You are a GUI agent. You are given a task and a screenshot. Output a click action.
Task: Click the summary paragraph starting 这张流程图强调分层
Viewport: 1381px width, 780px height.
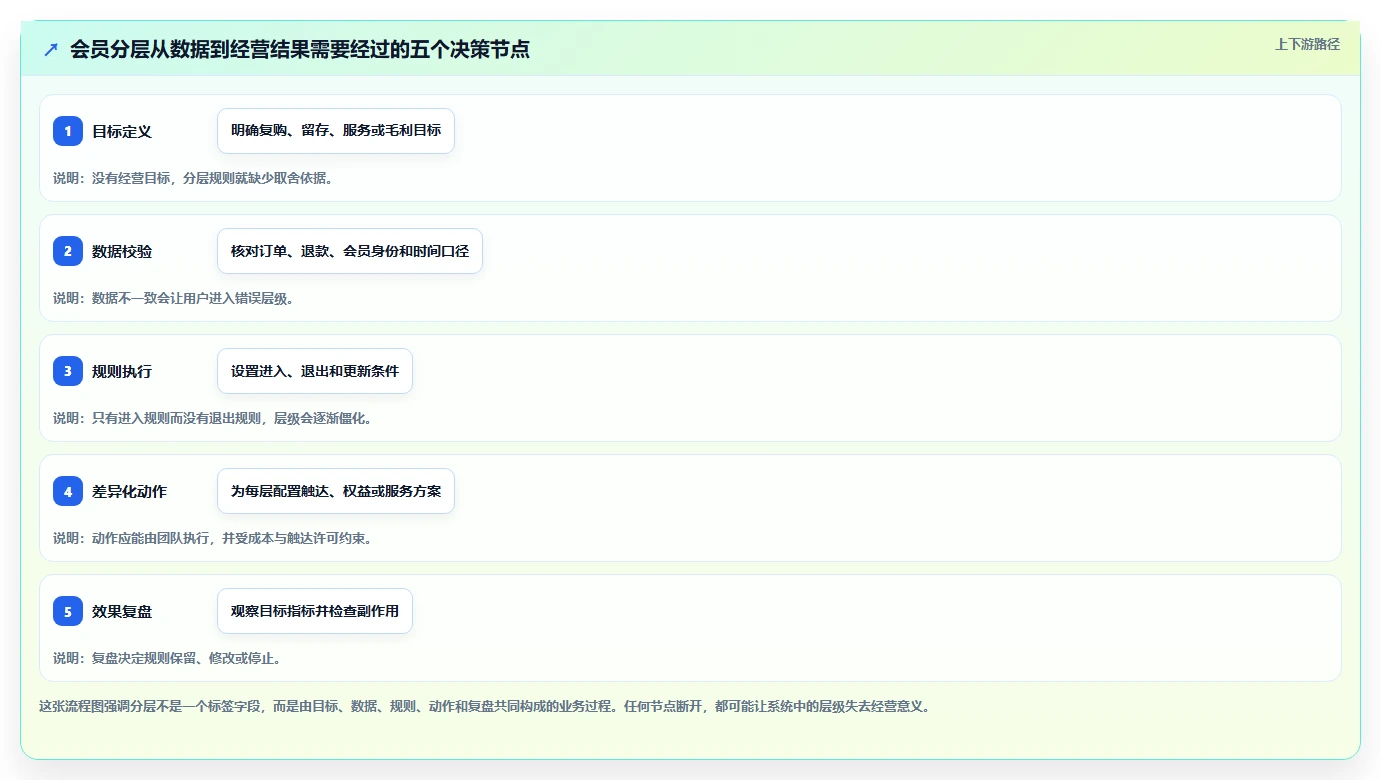486,706
